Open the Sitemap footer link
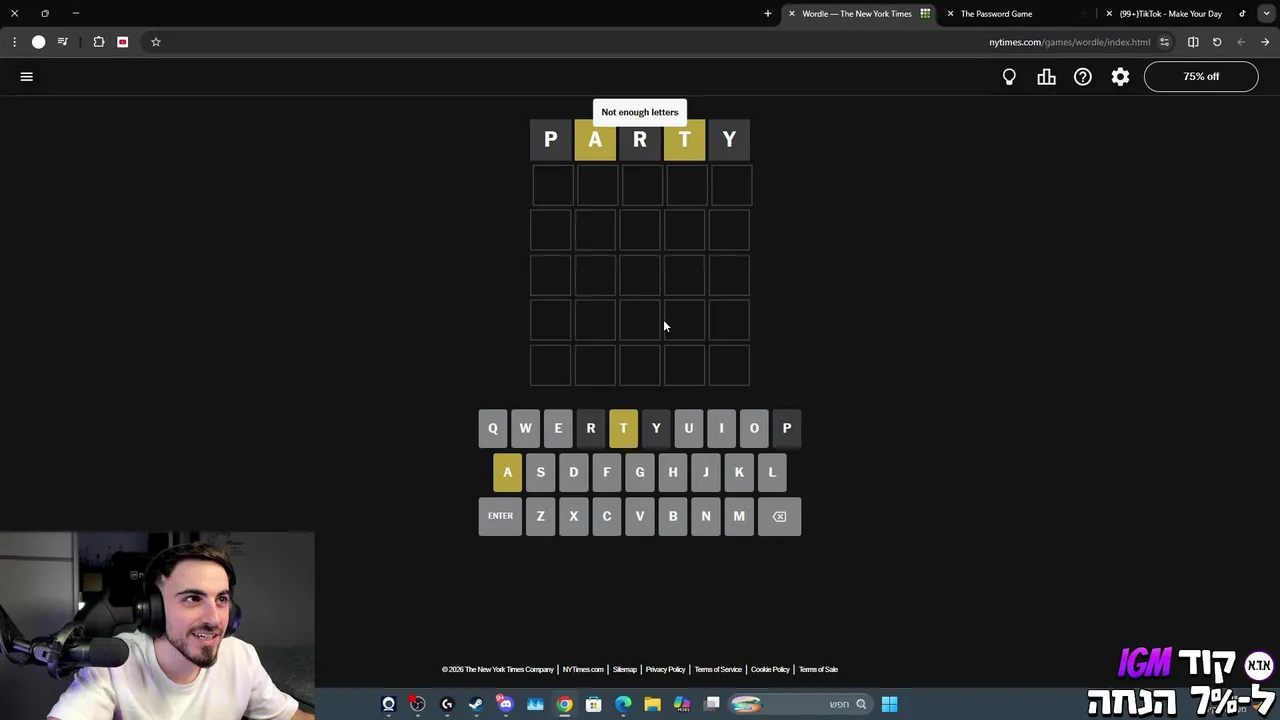 (624, 669)
